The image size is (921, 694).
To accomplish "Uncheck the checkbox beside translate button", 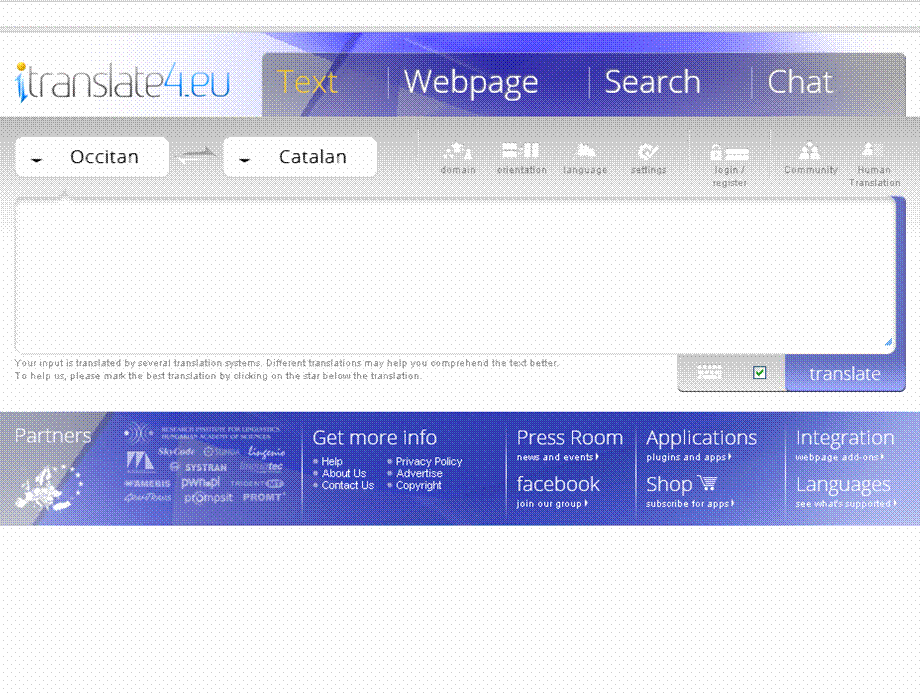I will (x=760, y=373).
